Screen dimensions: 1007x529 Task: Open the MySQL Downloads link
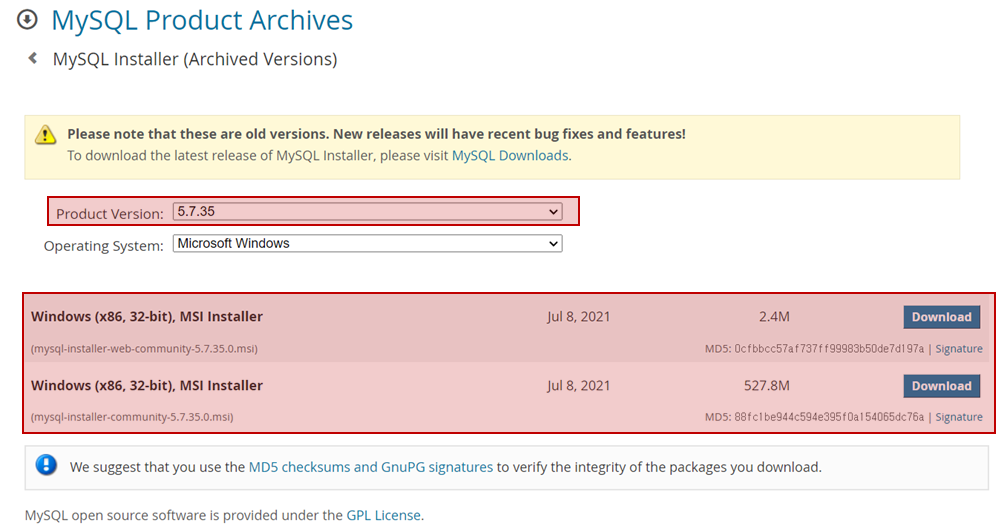click(x=510, y=155)
